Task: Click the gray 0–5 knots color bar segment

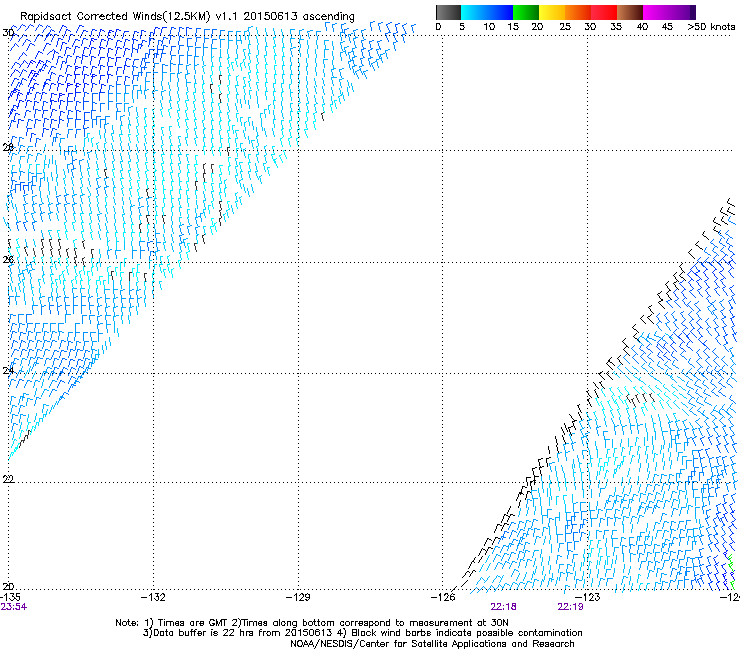Action: [x=448, y=12]
